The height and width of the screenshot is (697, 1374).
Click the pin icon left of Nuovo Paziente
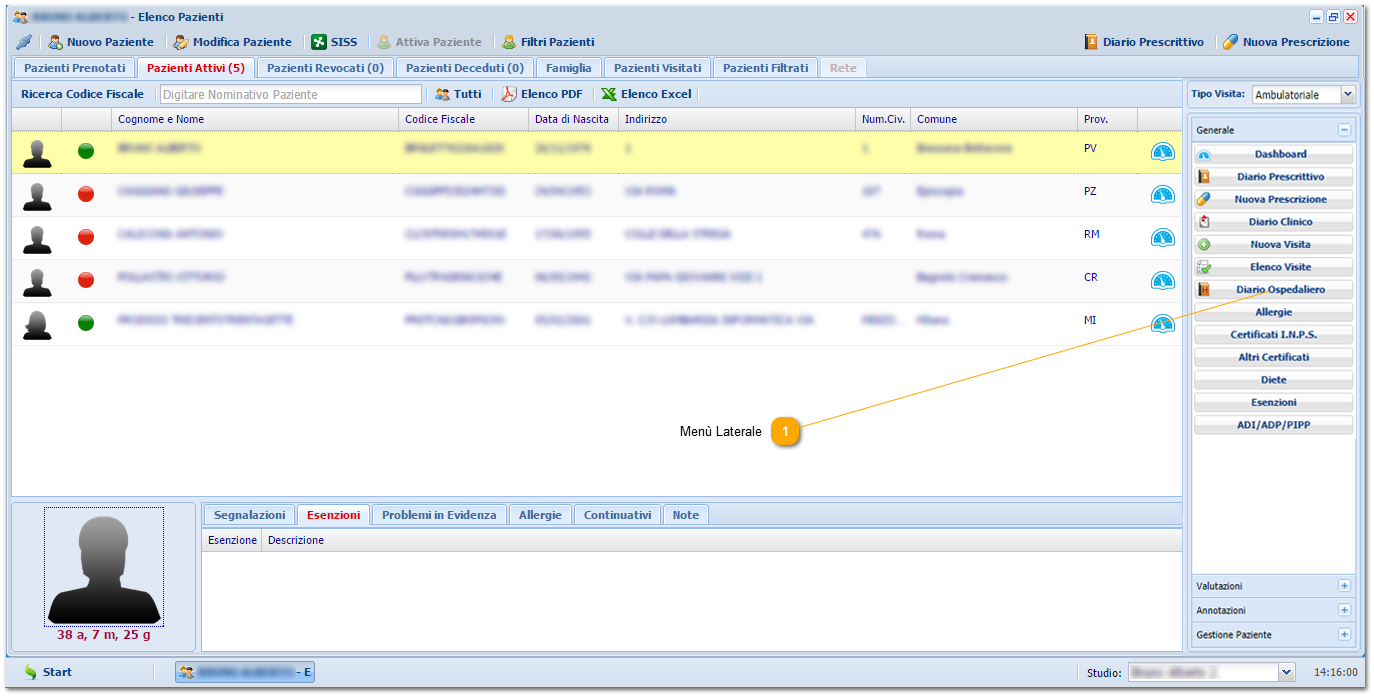[24, 42]
